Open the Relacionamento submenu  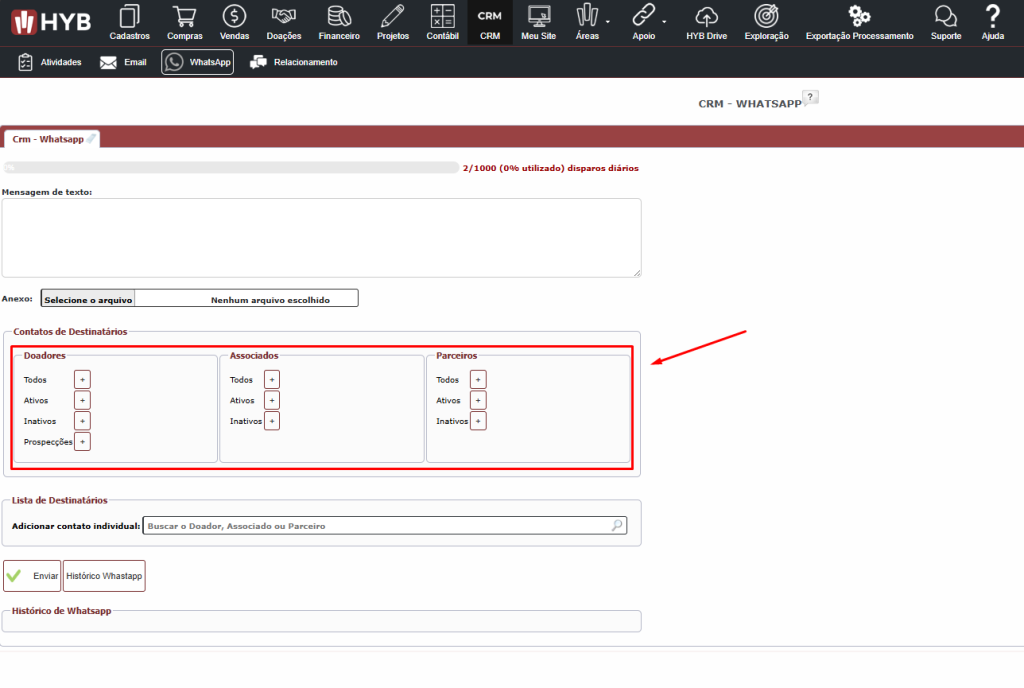pos(293,62)
